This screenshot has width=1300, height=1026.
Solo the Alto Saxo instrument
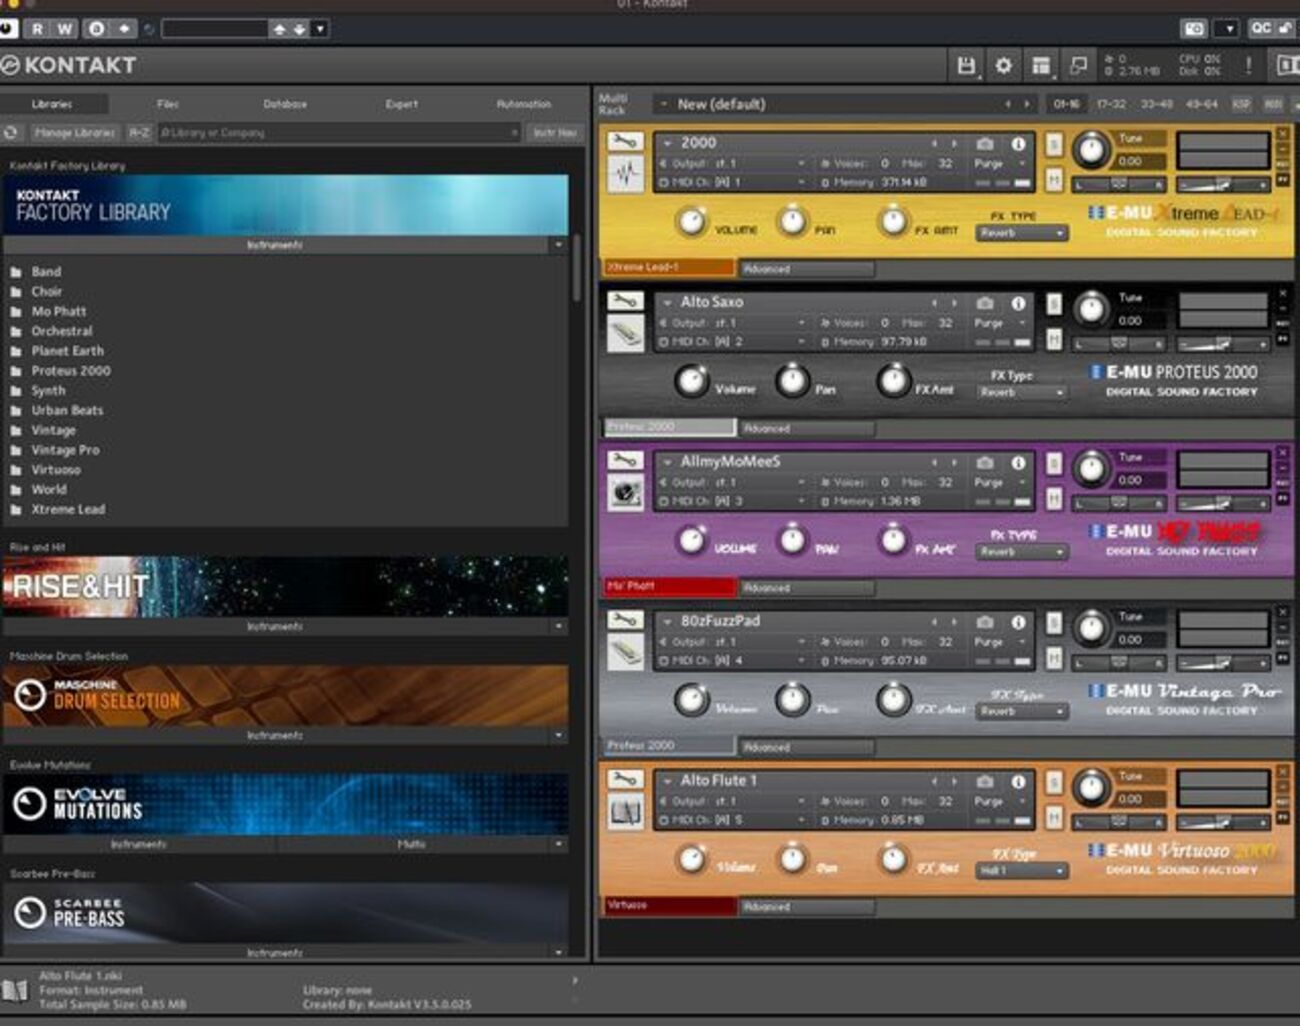point(1054,303)
